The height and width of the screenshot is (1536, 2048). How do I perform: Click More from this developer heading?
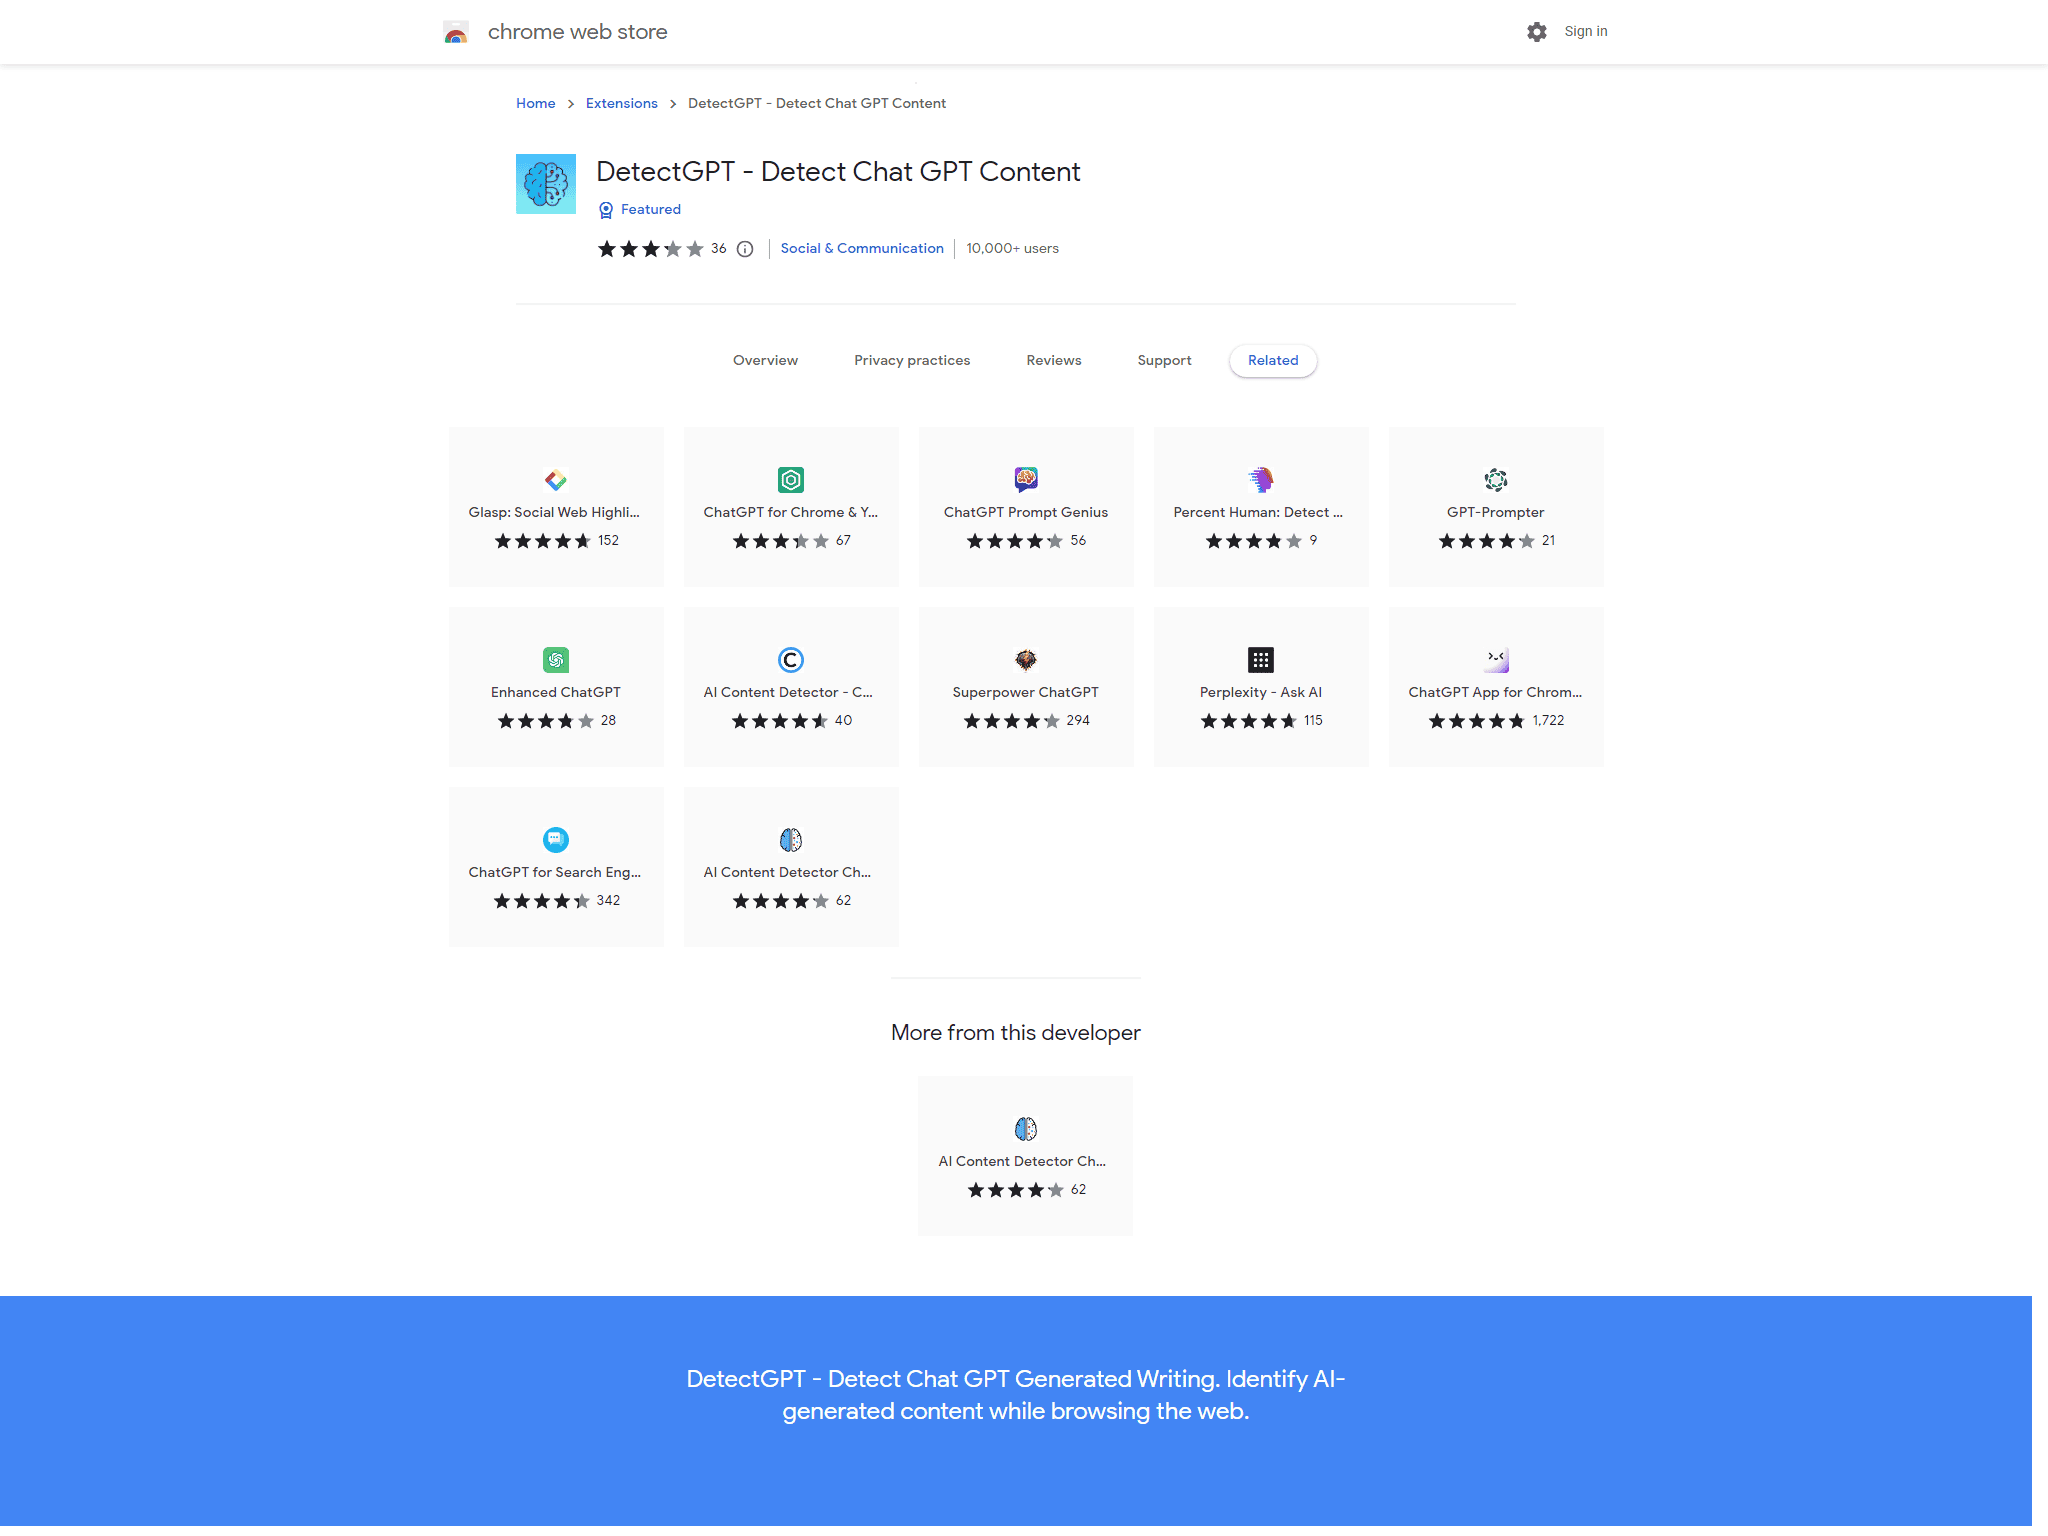pyautogui.click(x=1016, y=1033)
